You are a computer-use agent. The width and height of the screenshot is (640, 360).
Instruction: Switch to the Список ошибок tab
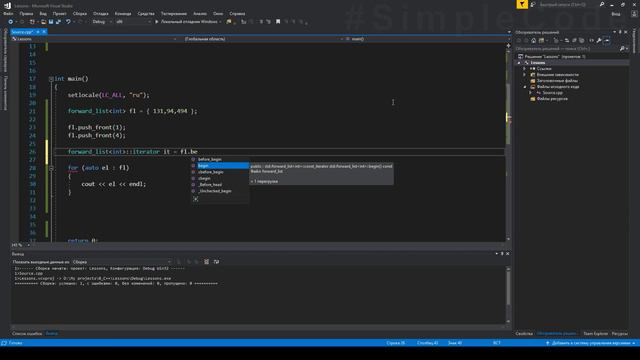point(27,333)
